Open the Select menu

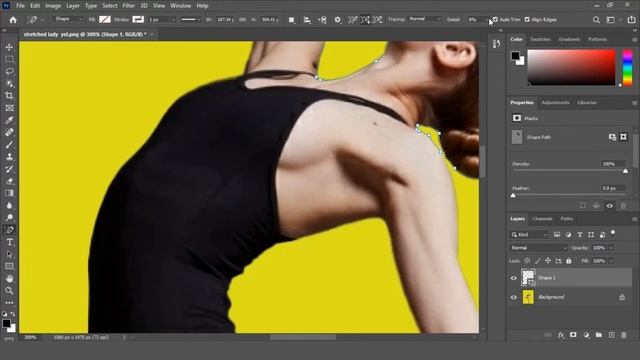pos(110,6)
